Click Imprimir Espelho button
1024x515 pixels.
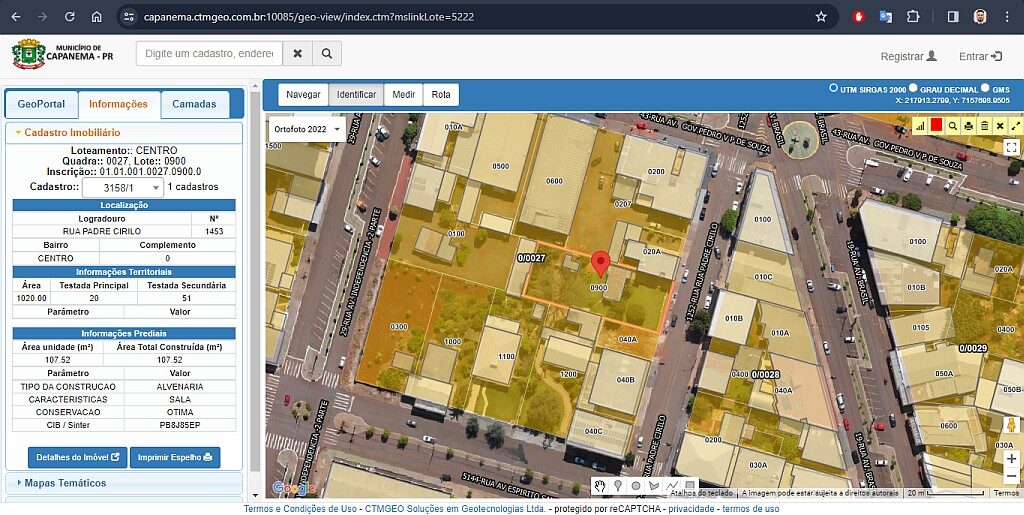pos(175,457)
